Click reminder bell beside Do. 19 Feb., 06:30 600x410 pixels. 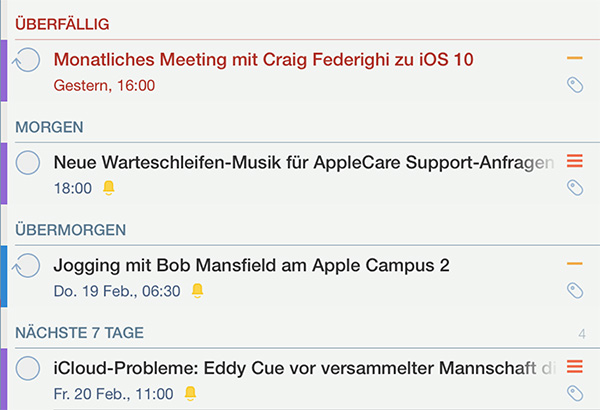(197, 291)
